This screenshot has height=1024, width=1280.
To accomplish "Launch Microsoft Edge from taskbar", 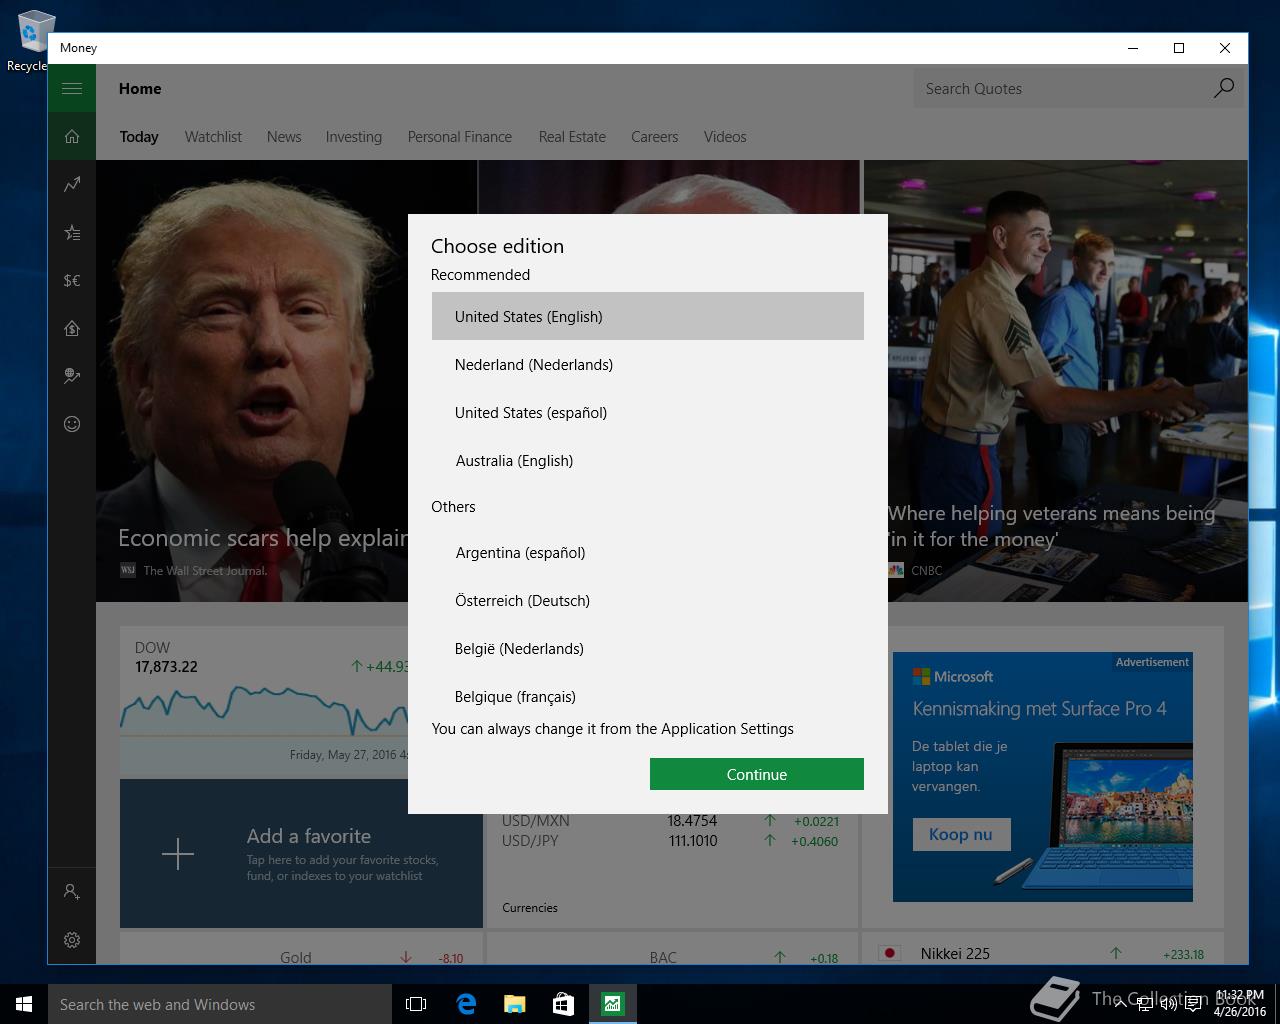I will (x=466, y=1004).
